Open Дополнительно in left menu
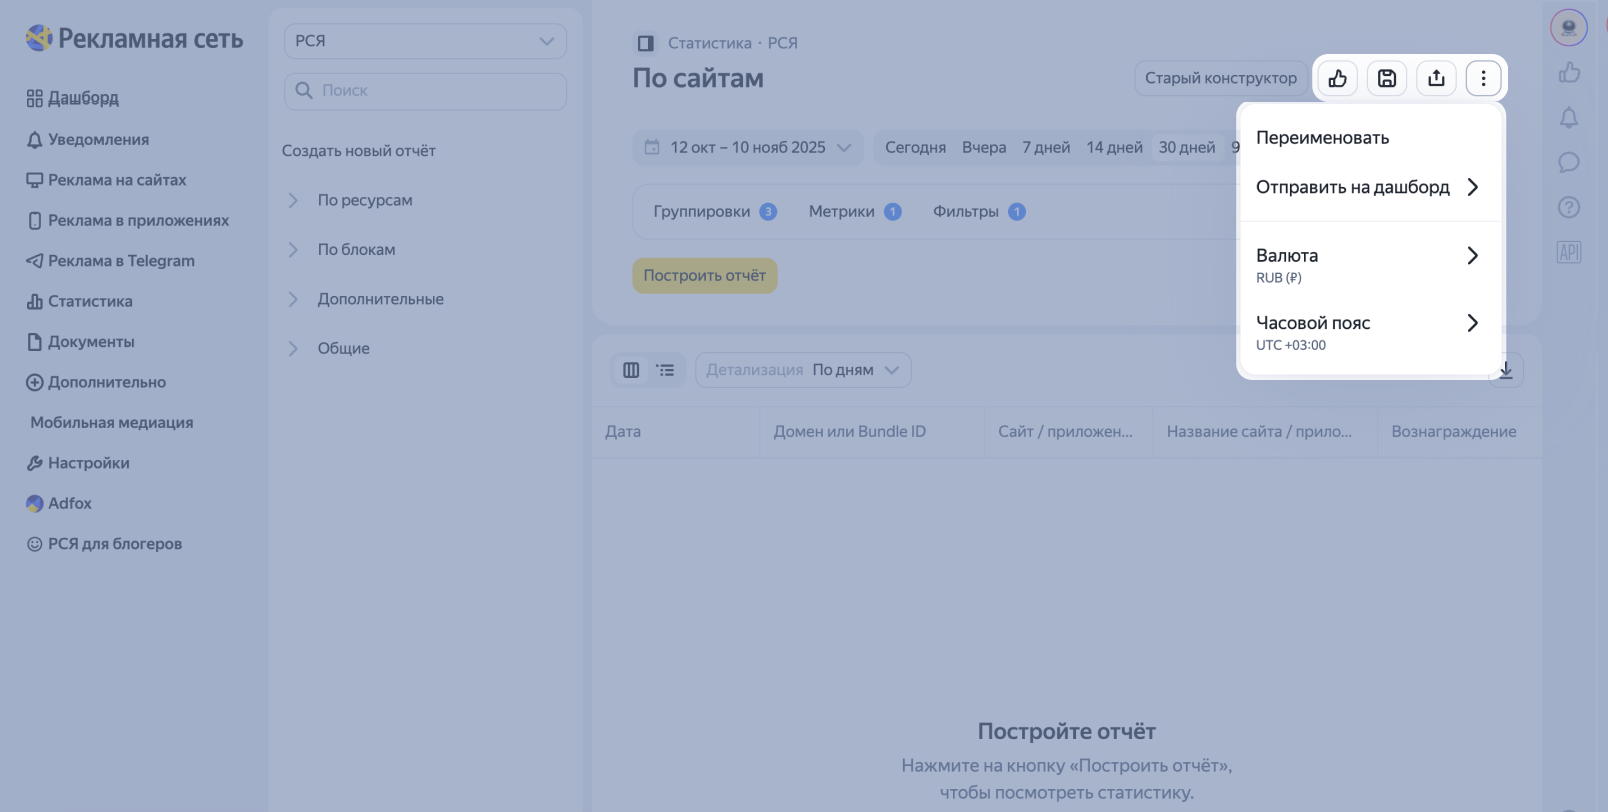The width and height of the screenshot is (1608, 812). pos(96,382)
